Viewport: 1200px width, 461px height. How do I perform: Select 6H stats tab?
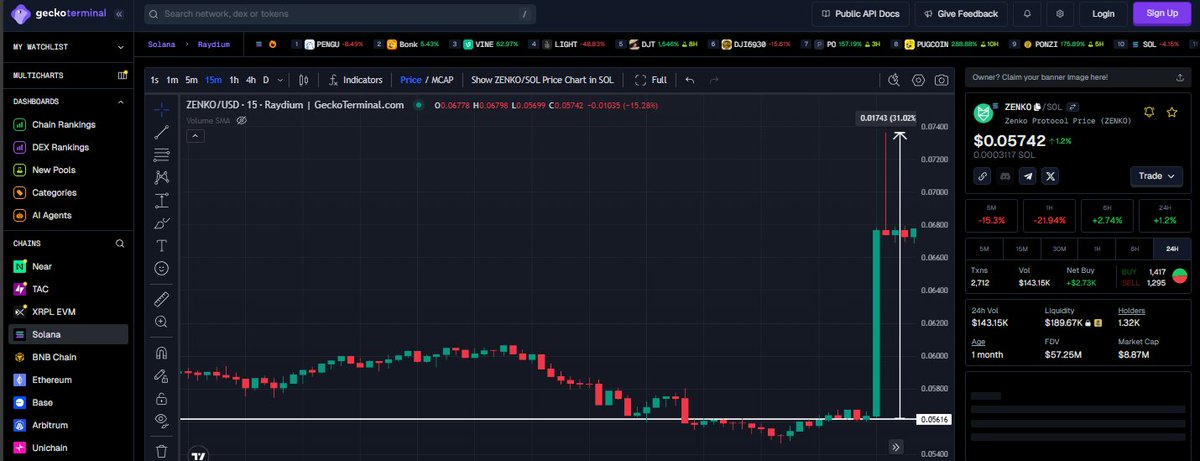1134,248
